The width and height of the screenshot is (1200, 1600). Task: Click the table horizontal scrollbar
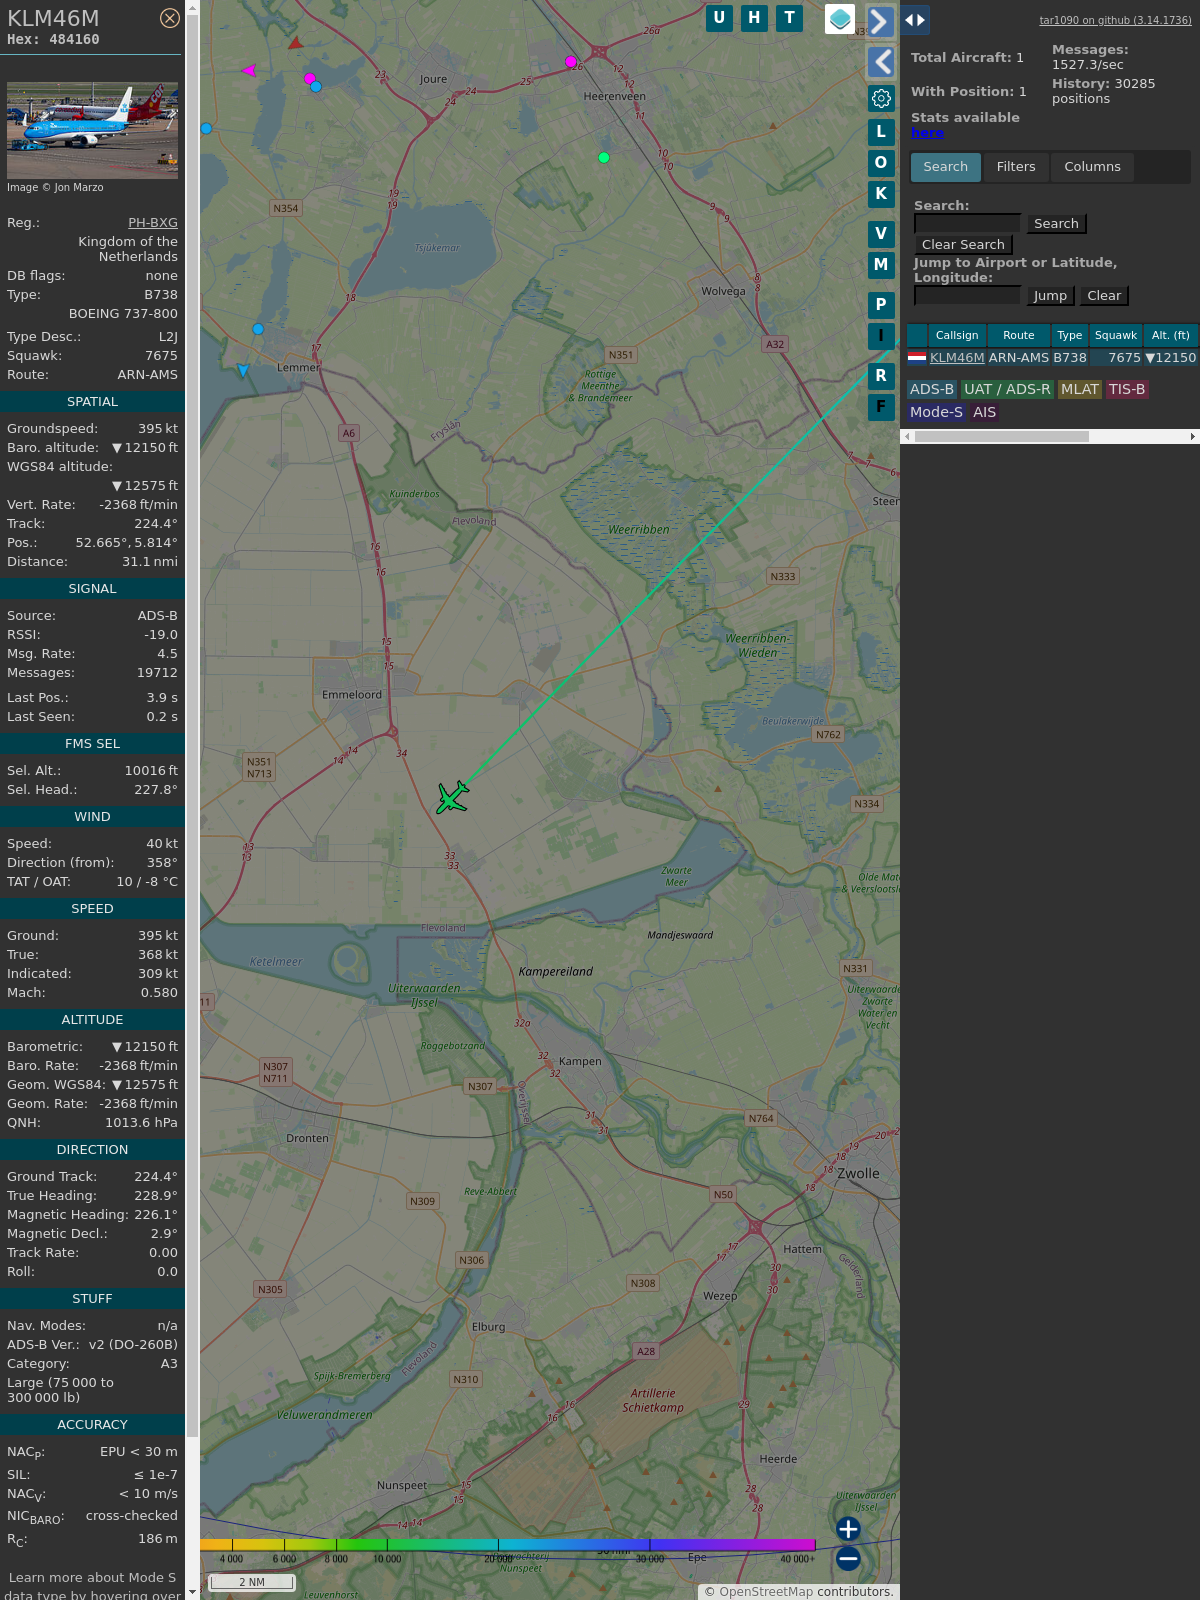pyautogui.click(x=1001, y=437)
